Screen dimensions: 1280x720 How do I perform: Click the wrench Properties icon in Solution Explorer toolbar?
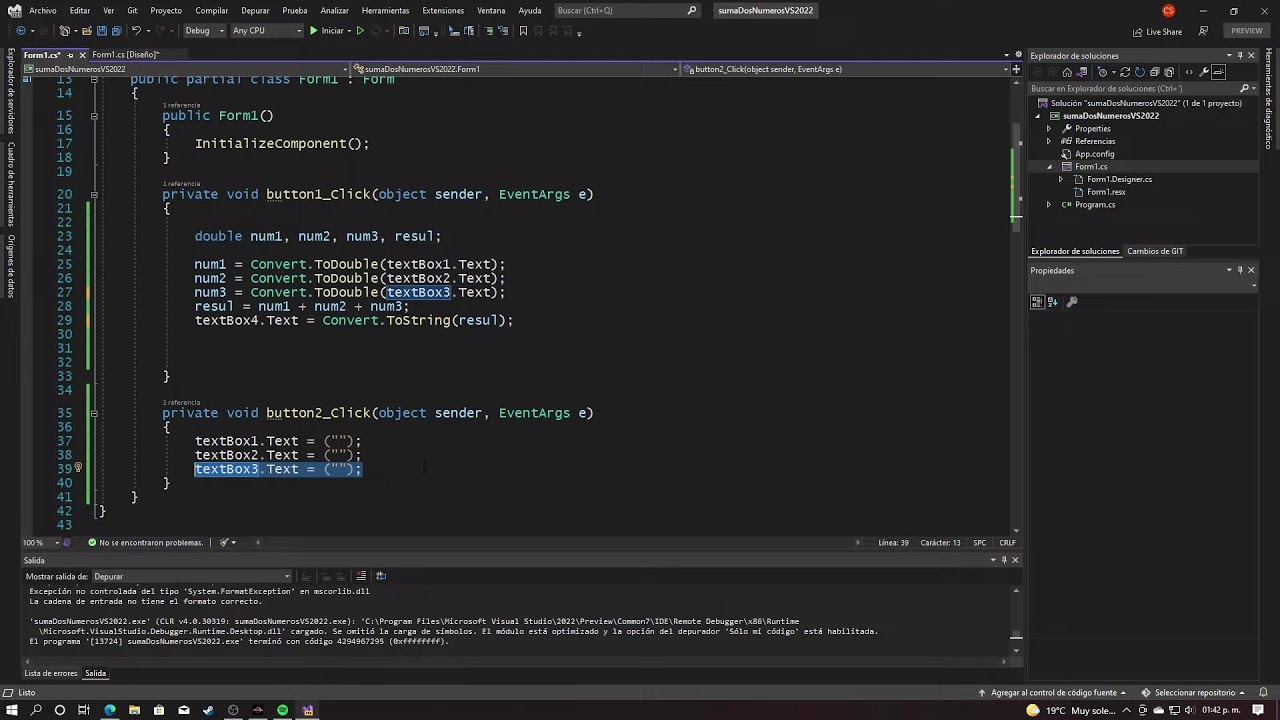pyautogui.click(x=1204, y=72)
